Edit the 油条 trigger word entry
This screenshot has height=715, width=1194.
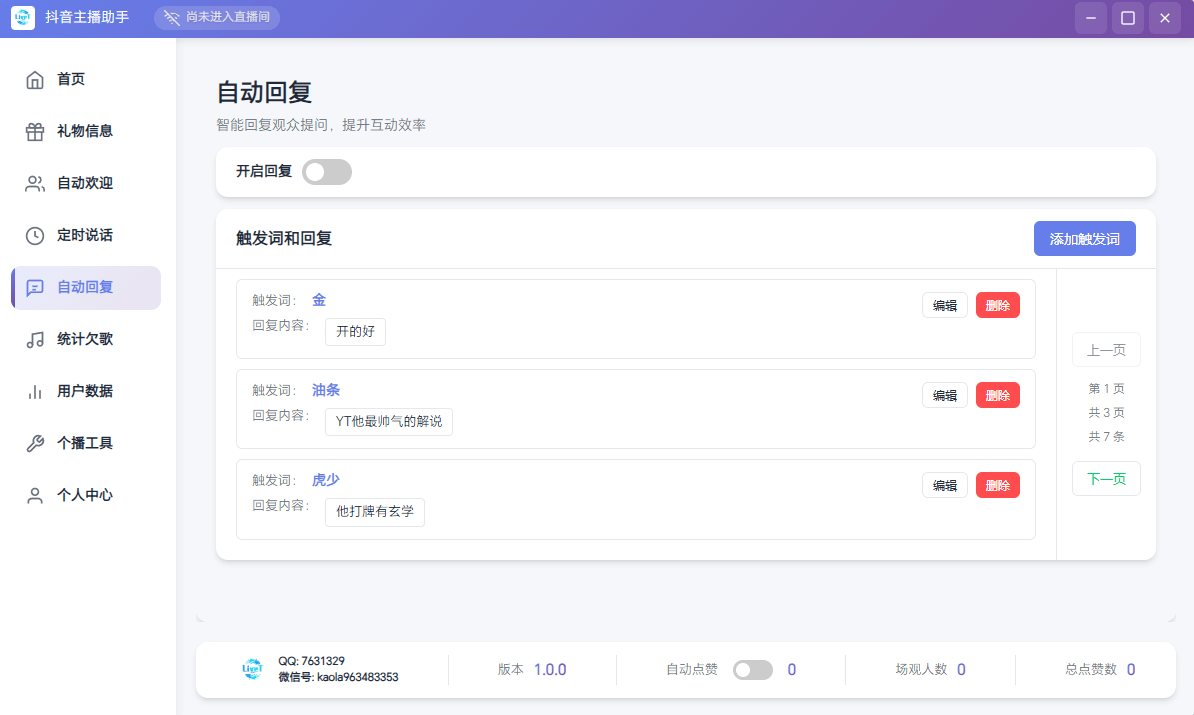click(x=944, y=394)
